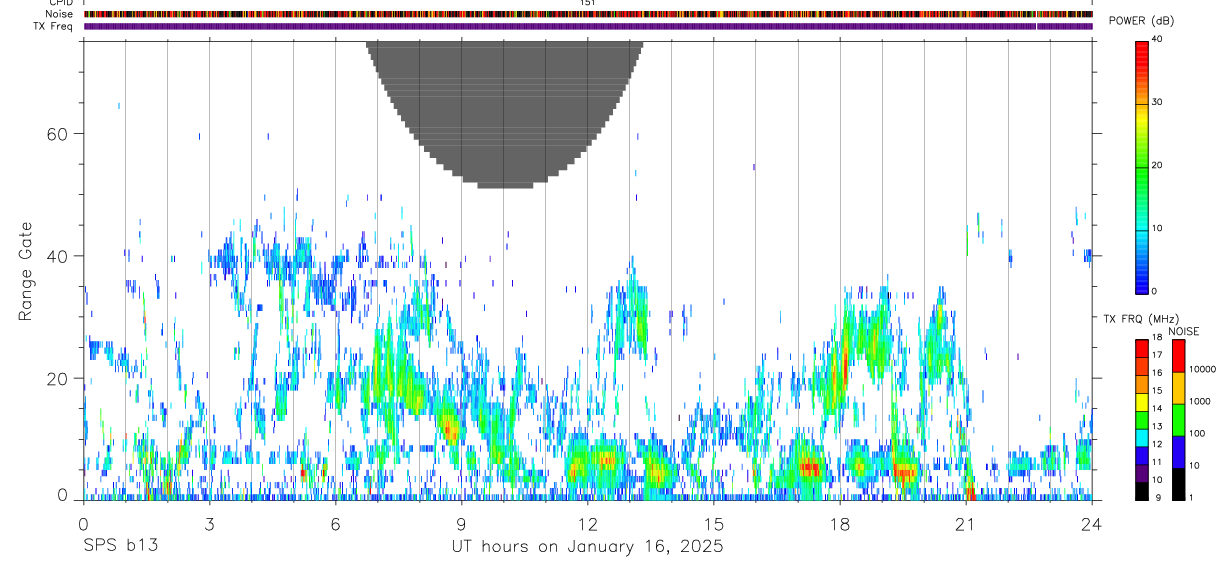Screen dimensions: 1228x567
Task: Click the TX frequency color bar legend
Action: click(x=1141, y=419)
